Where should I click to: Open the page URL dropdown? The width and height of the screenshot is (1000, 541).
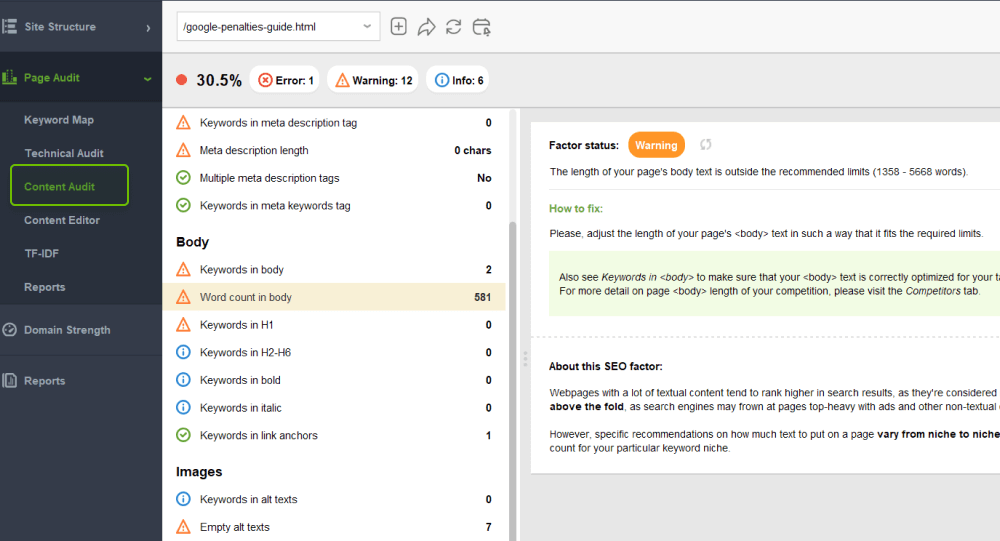(x=278, y=27)
